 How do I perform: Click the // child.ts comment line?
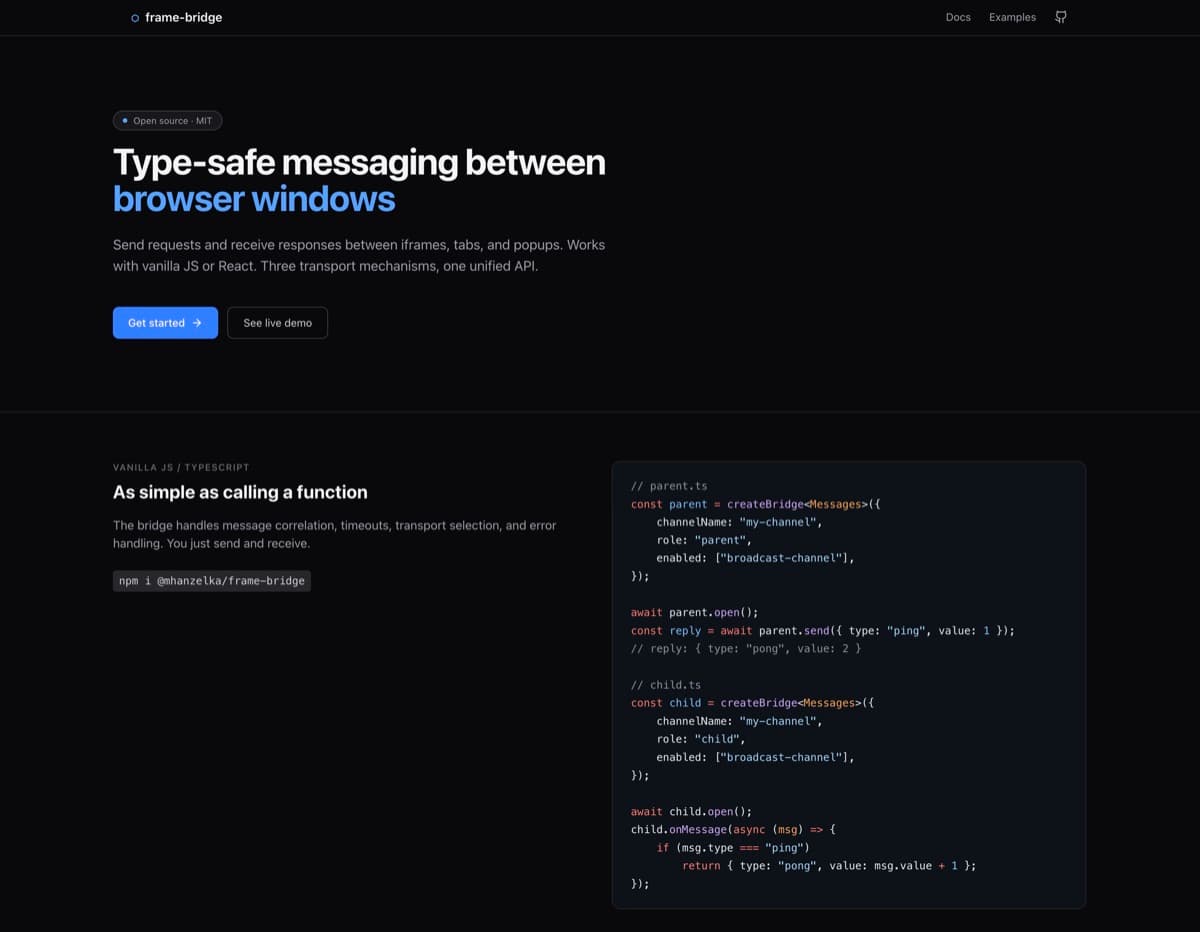click(665, 685)
